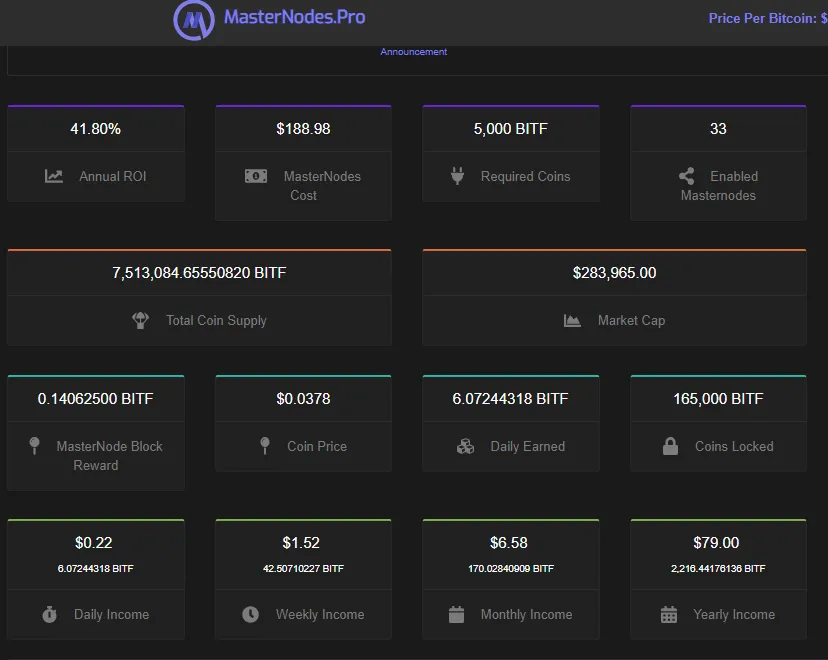
Task: Open the Announcement link
Action: 413,52
